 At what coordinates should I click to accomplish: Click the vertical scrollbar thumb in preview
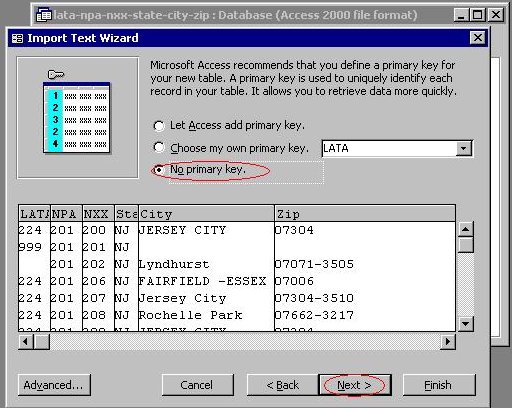tap(466, 245)
